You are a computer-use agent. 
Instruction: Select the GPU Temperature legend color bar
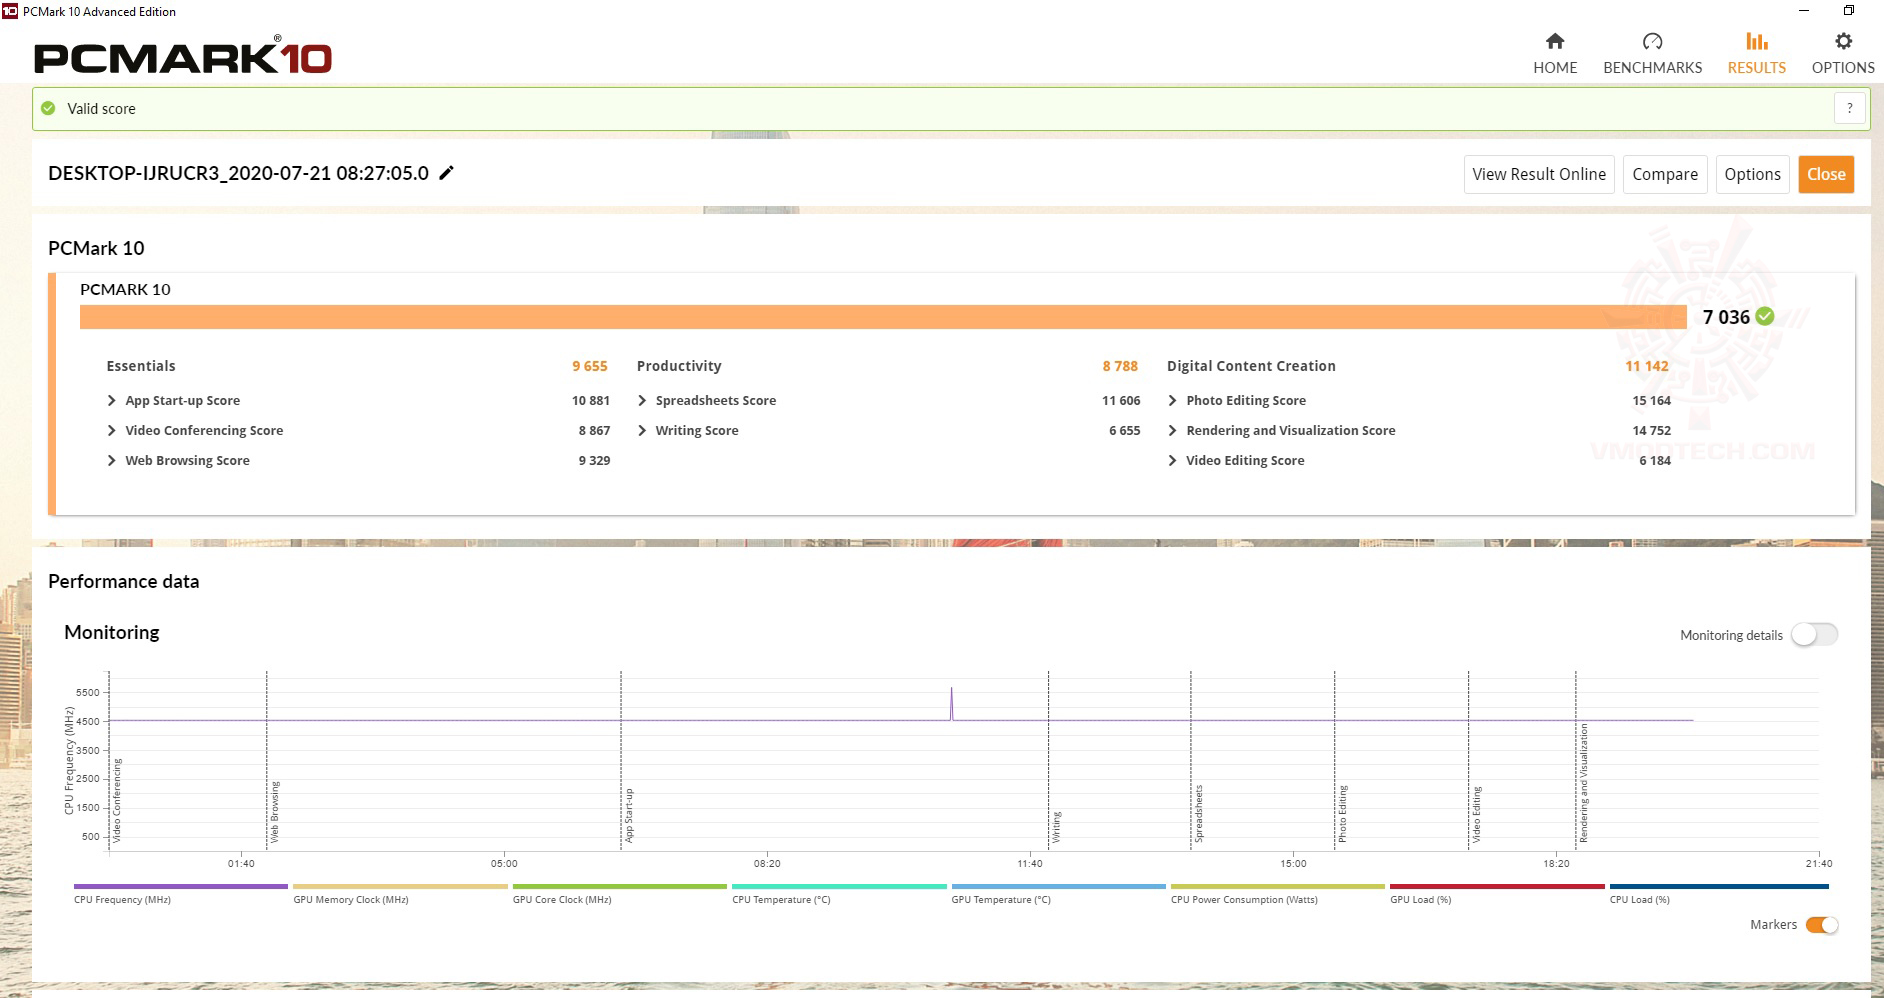coord(1058,886)
